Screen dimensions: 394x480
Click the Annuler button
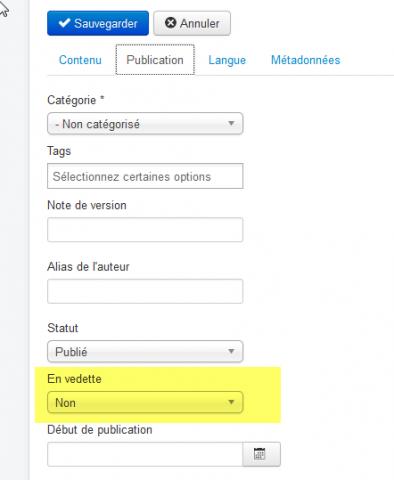pos(192,23)
